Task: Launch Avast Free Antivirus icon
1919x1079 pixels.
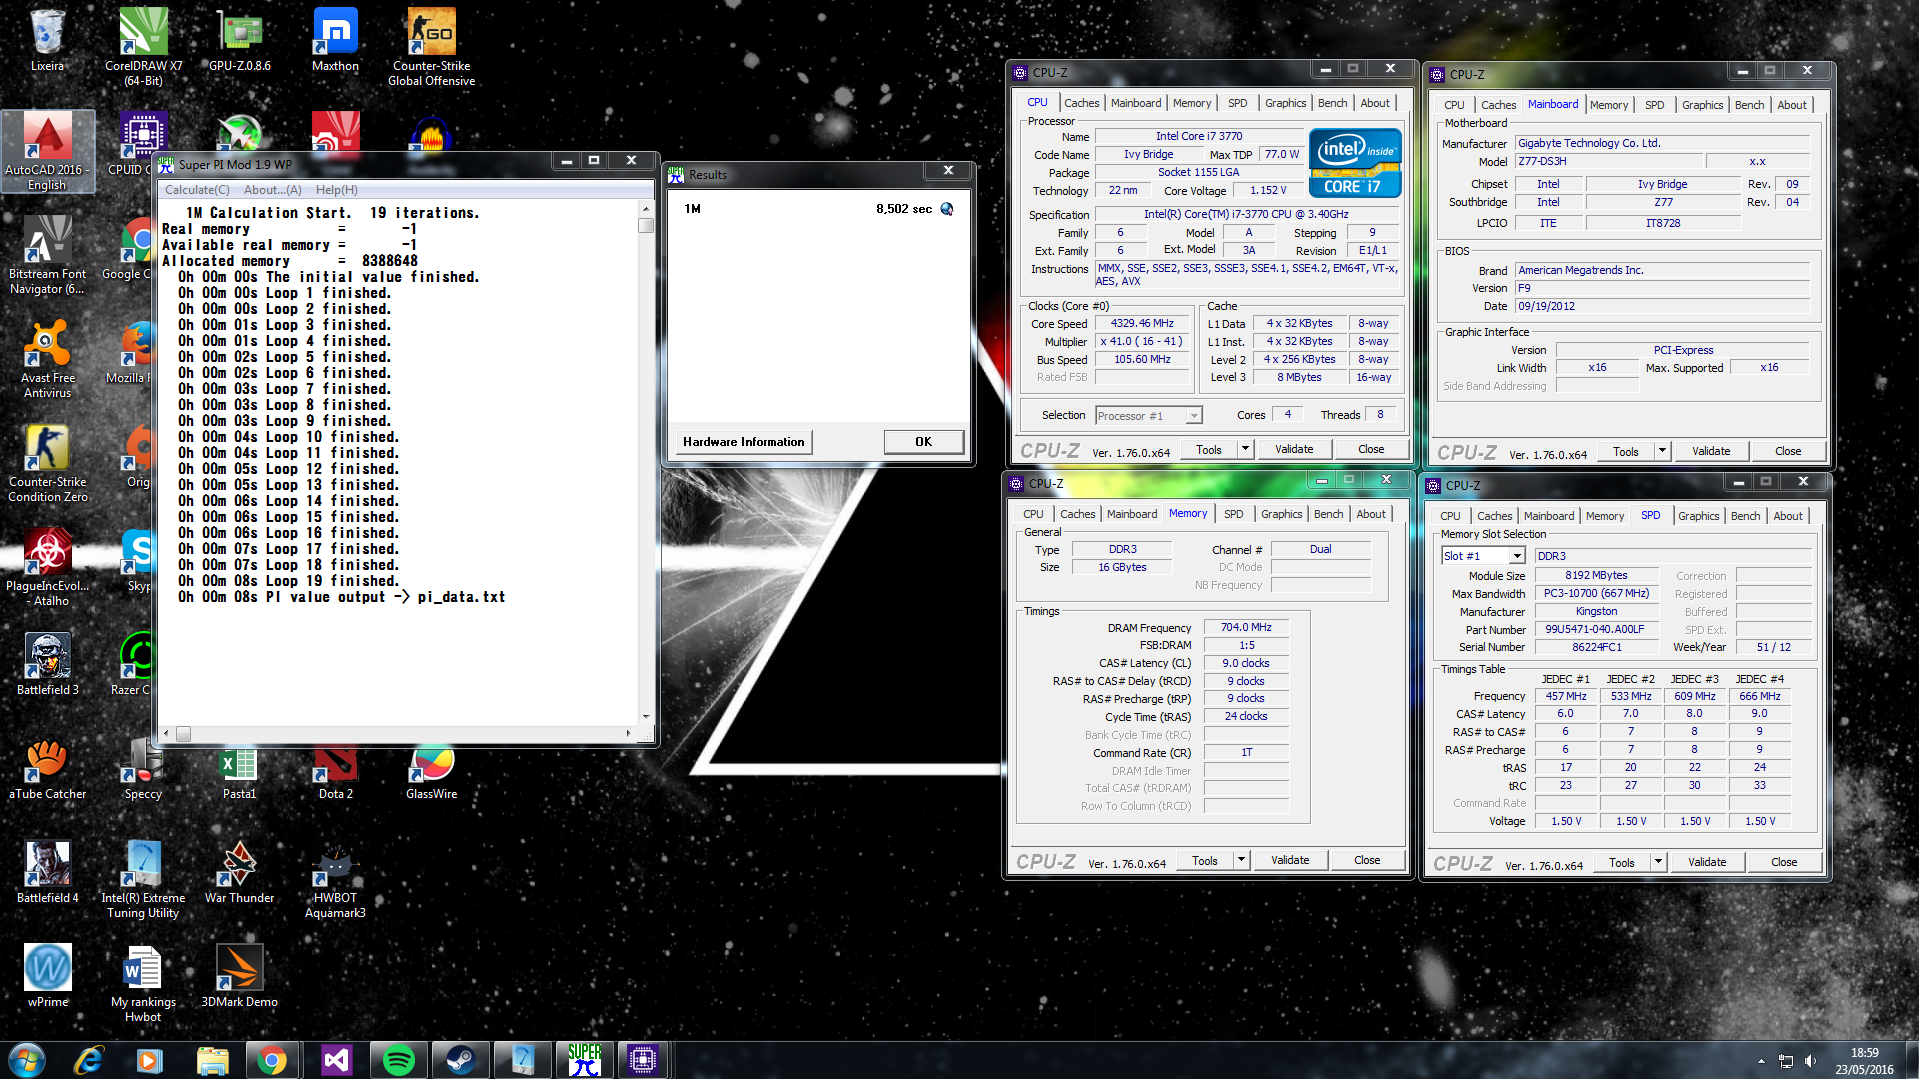Action: coord(47,360)
